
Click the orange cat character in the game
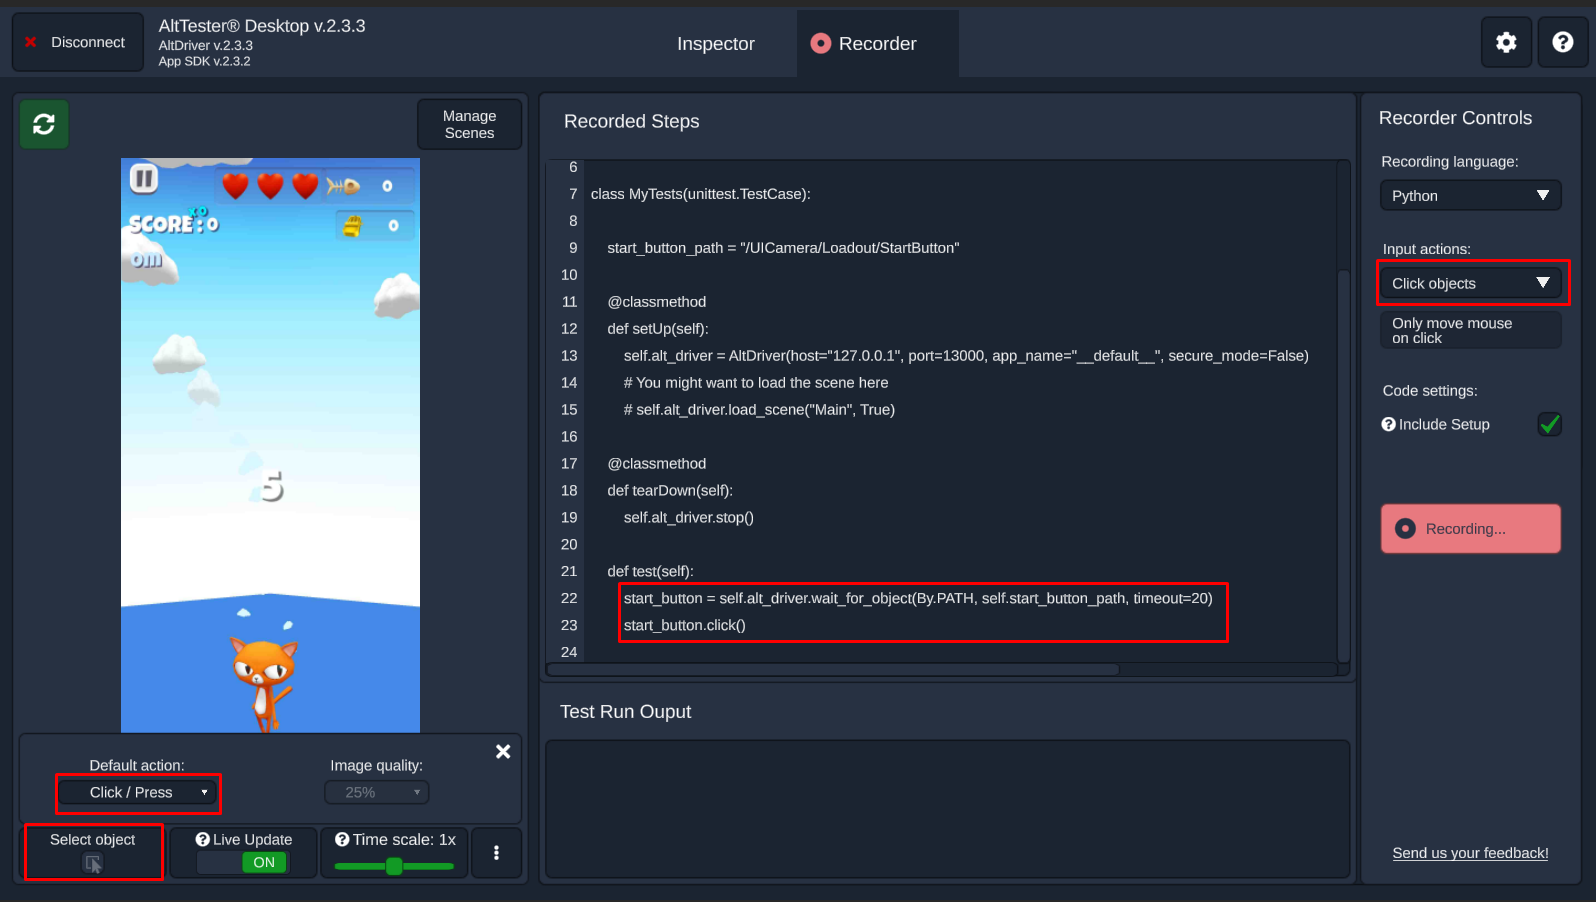(264, 683)
